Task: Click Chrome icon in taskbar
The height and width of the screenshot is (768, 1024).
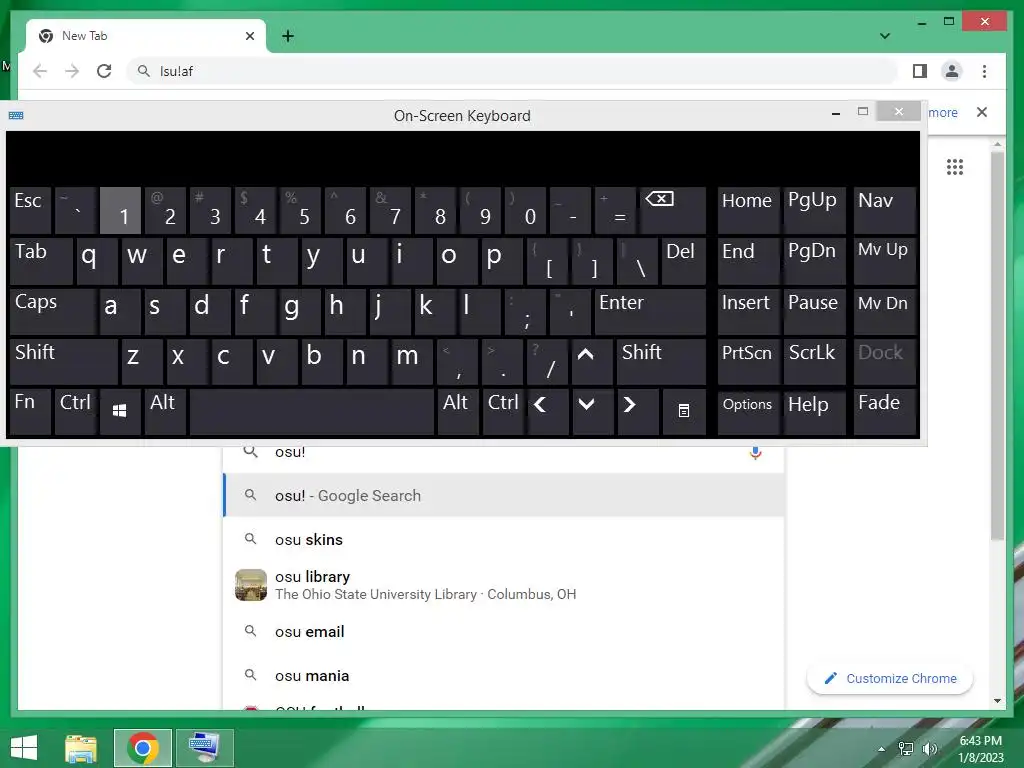Action: (x=143, y=748)
